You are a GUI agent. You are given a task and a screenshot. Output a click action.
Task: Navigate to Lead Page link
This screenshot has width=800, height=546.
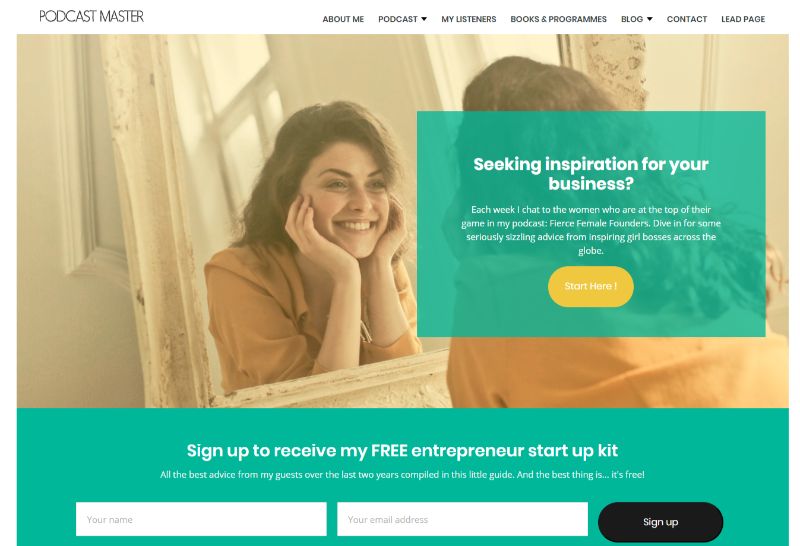click(x=743, y=19)
